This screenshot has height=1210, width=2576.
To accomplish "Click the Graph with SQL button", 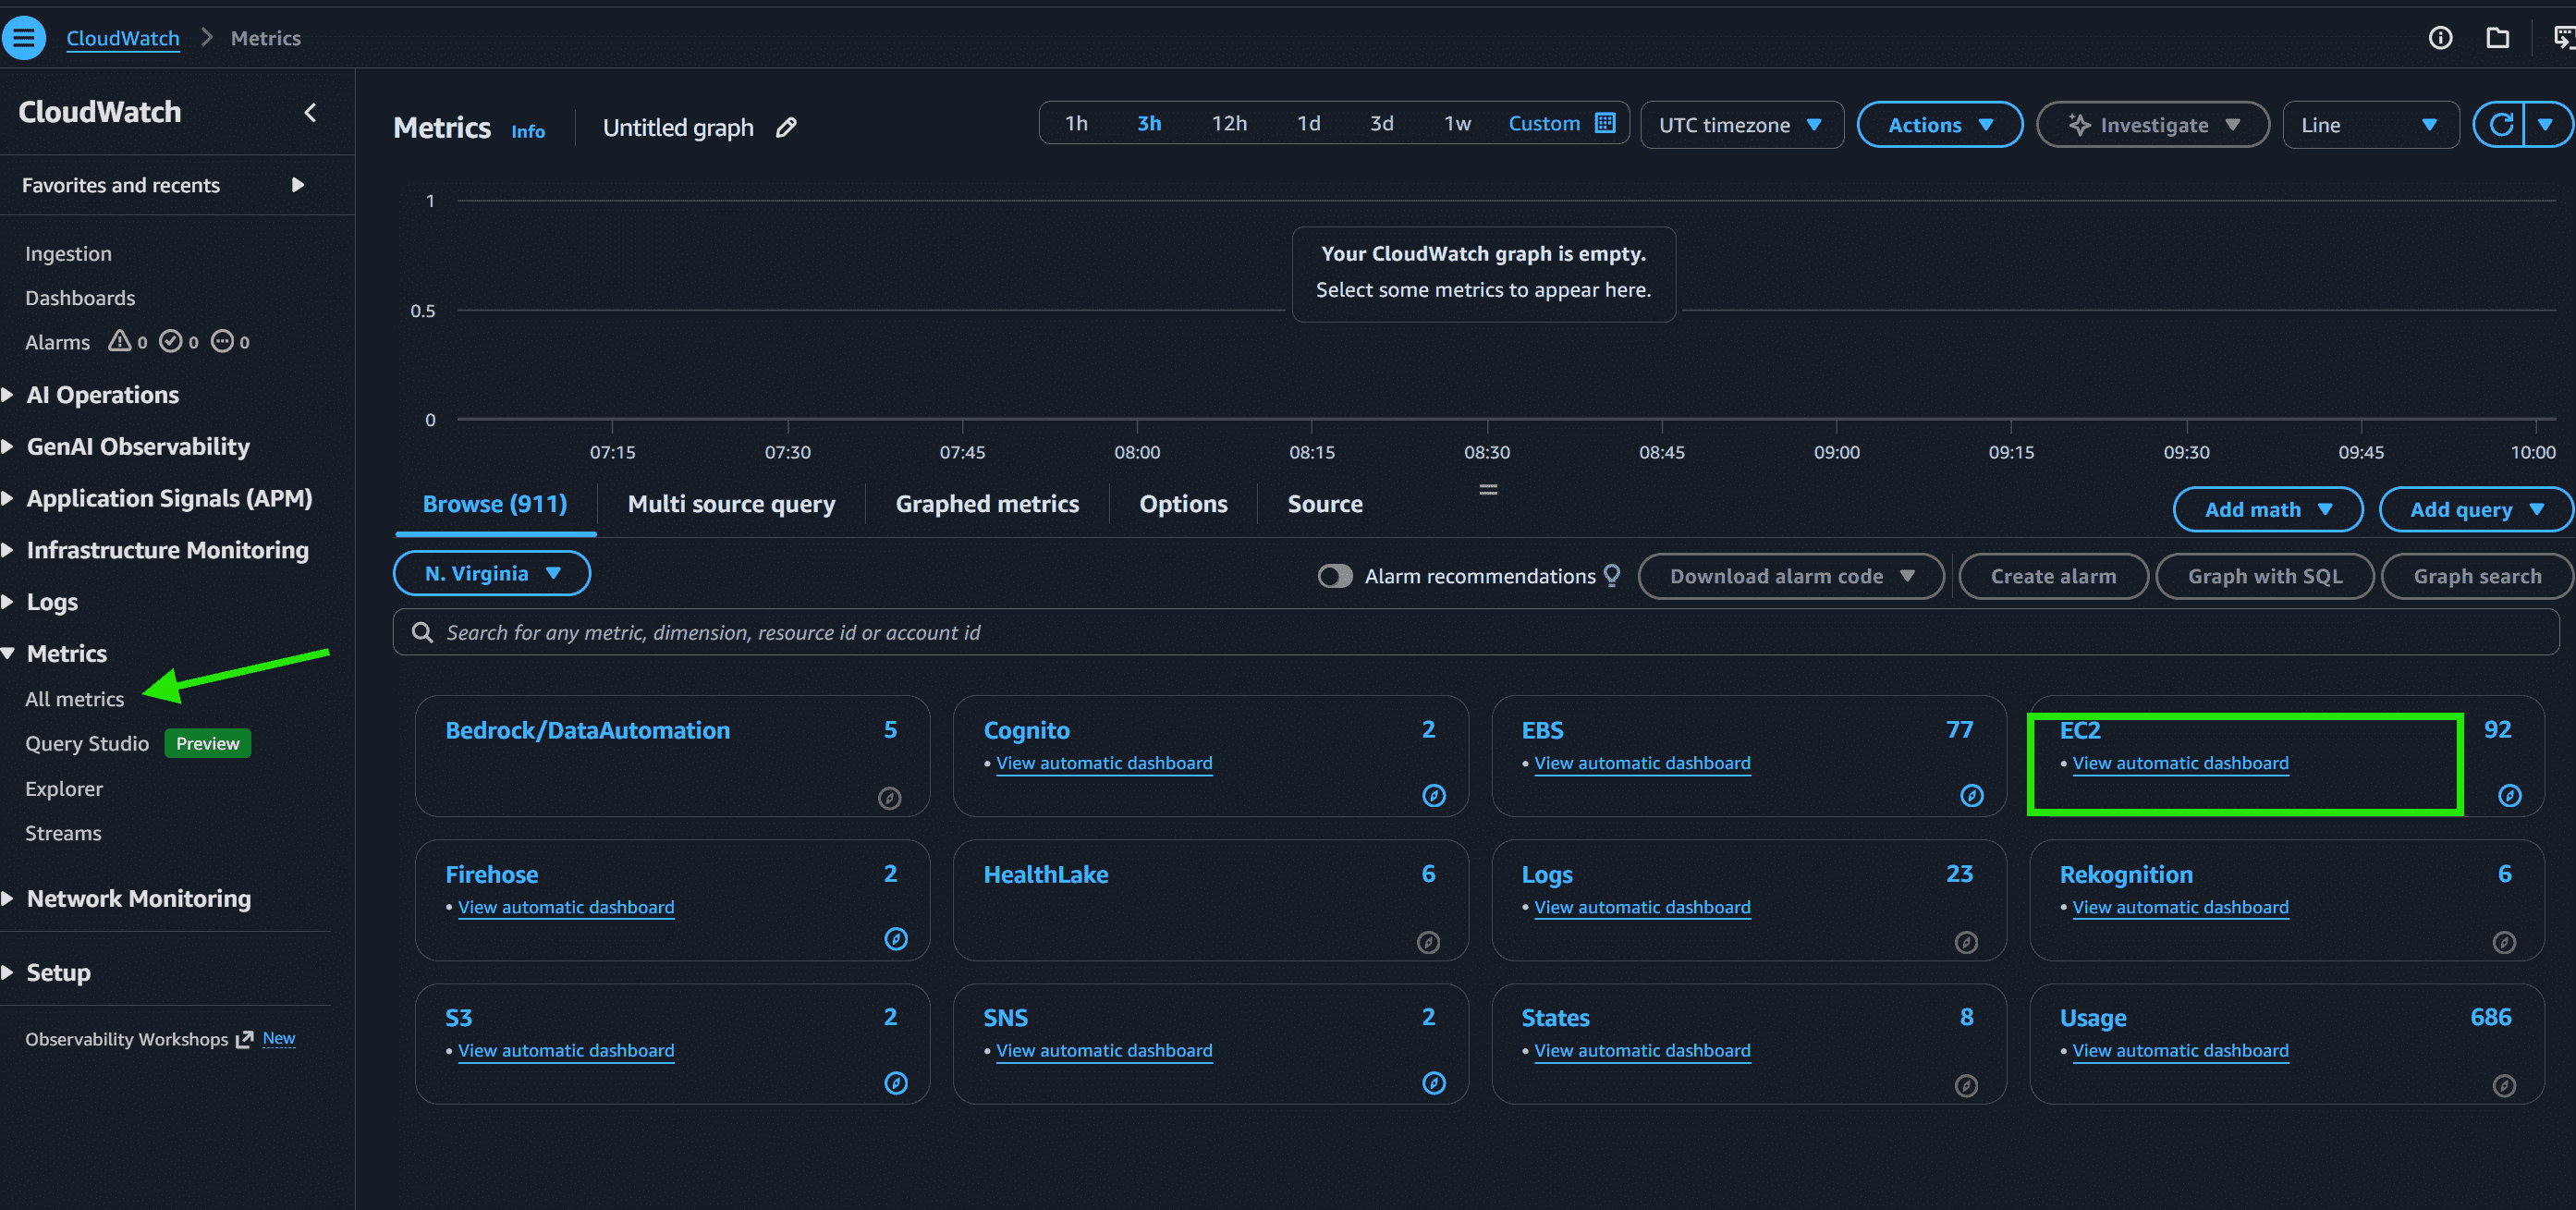I will pos(2264,576).
